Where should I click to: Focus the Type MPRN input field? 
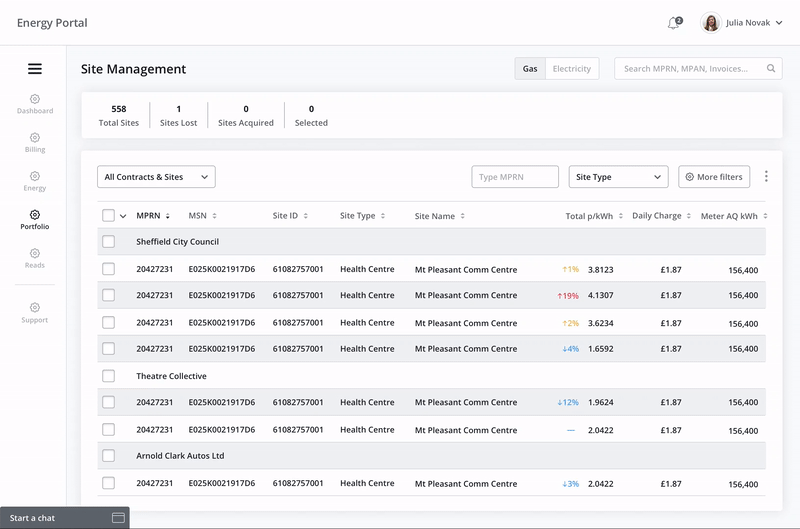point(515,177)
